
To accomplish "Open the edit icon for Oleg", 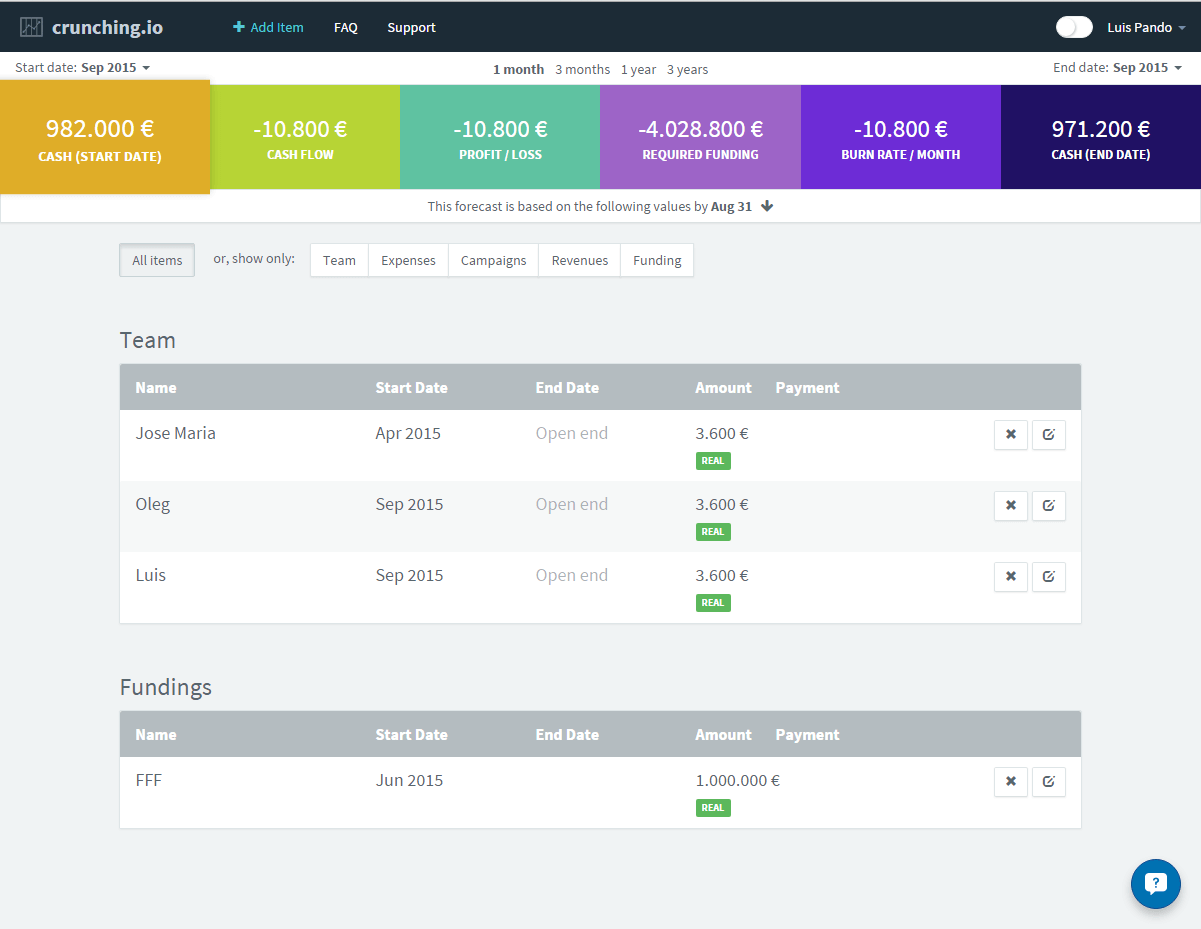I will 1048,506.
